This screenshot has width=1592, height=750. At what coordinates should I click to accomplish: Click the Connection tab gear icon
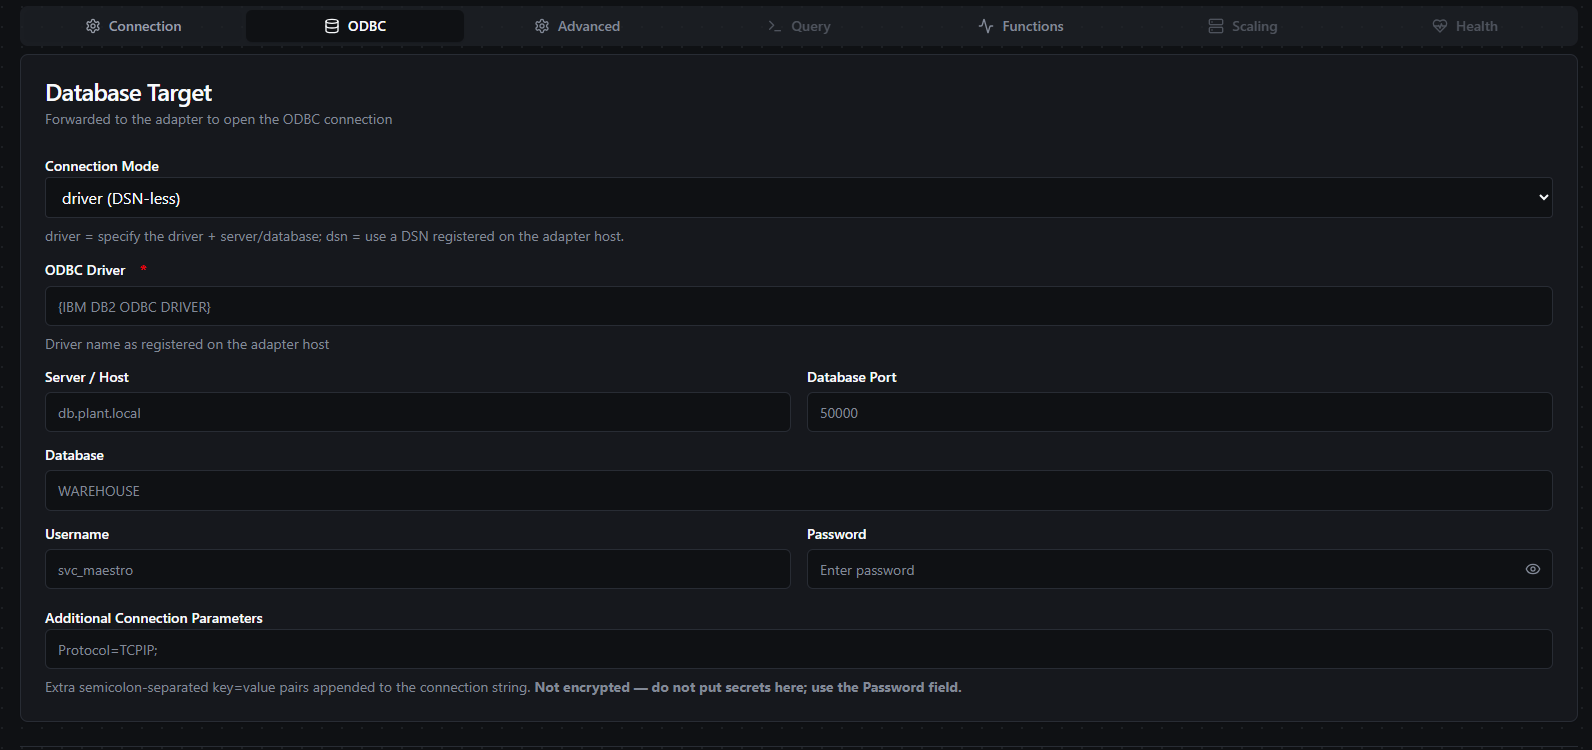(x=93, y=26)
